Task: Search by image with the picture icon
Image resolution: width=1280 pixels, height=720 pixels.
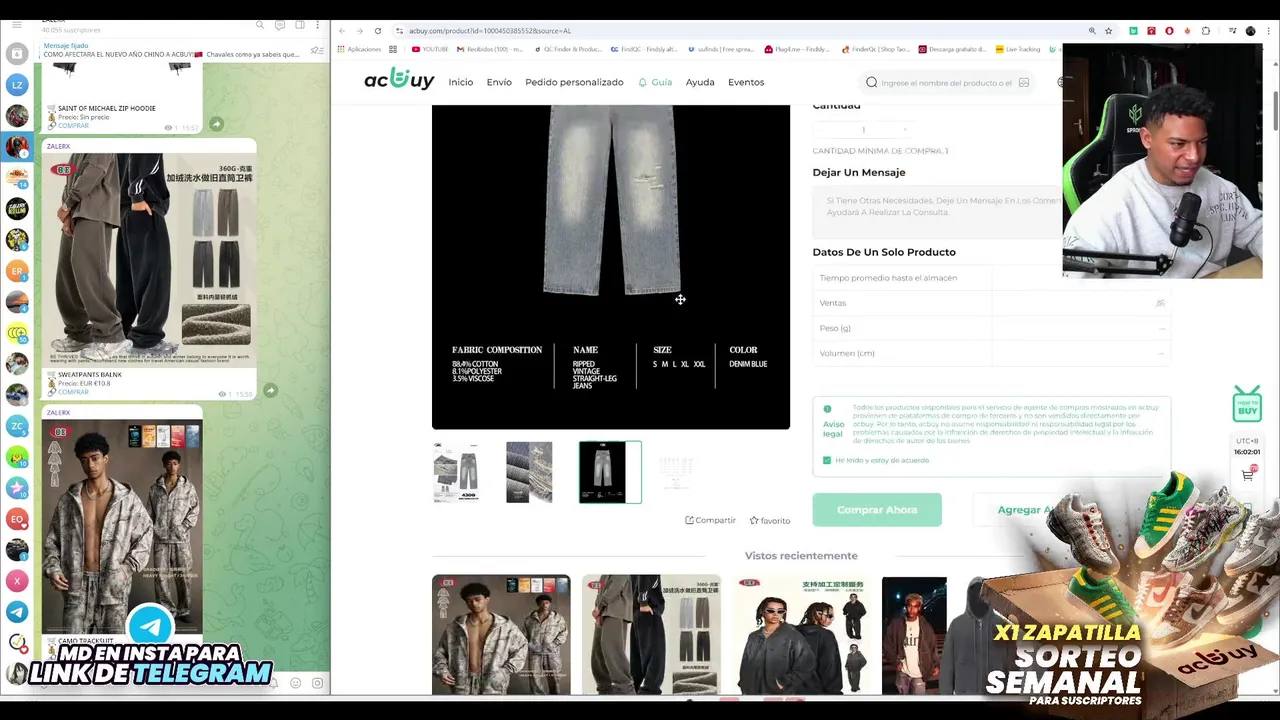Action: 1024,83
